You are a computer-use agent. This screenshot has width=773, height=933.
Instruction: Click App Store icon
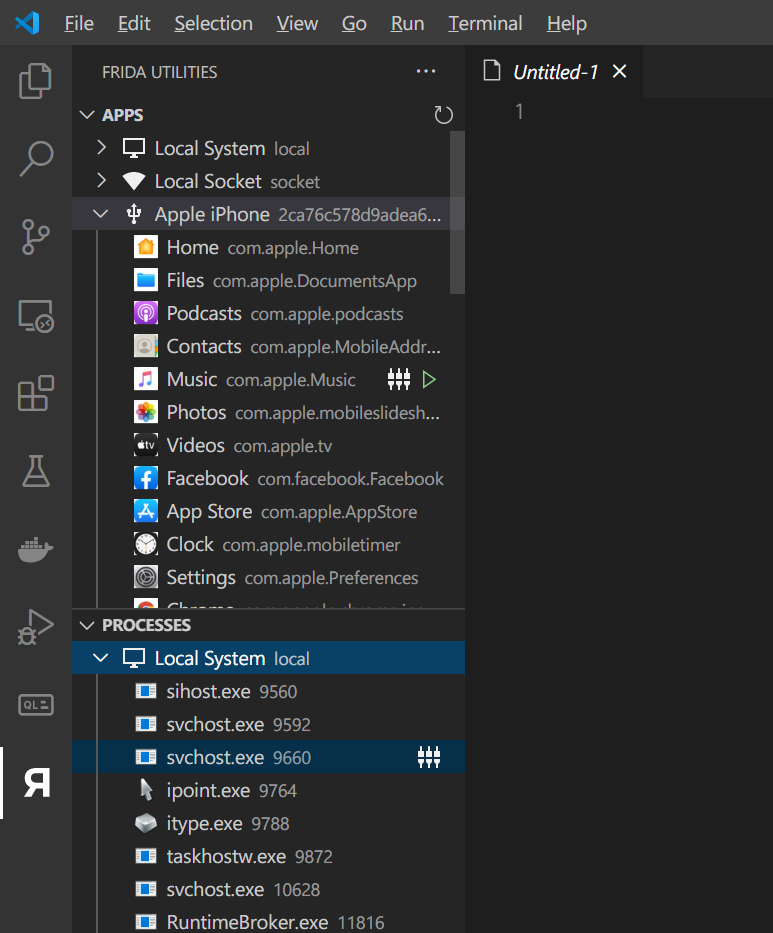pyautogui.click(x=146, y=511)
